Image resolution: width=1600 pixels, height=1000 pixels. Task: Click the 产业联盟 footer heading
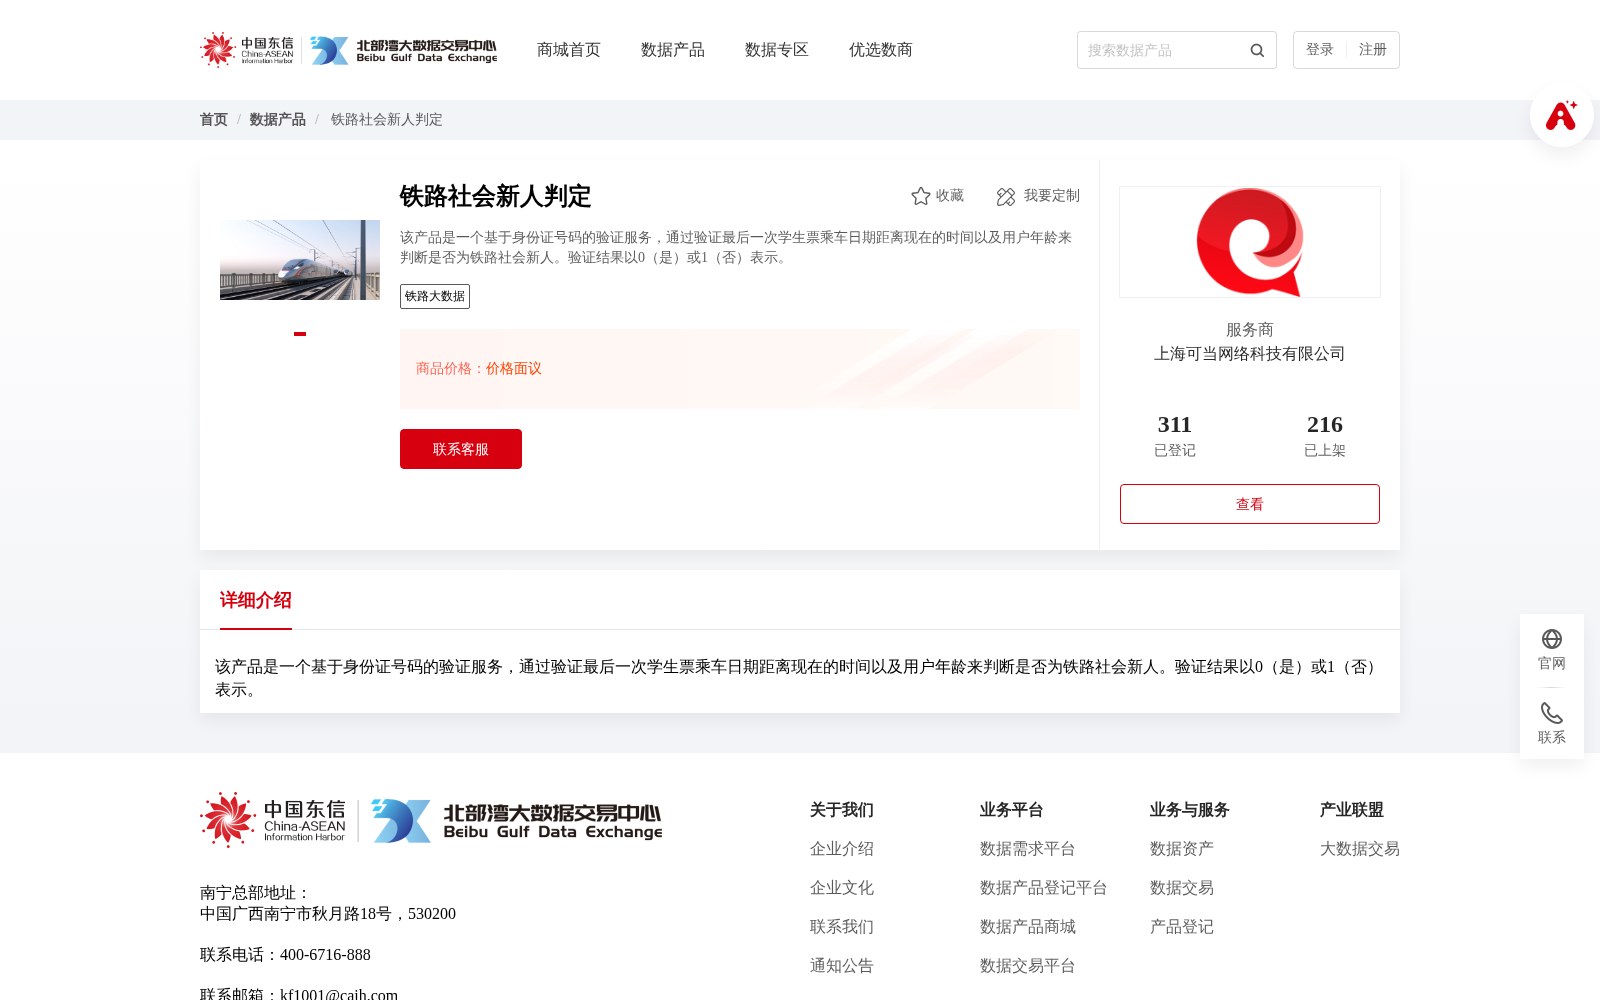point(1352,810)
